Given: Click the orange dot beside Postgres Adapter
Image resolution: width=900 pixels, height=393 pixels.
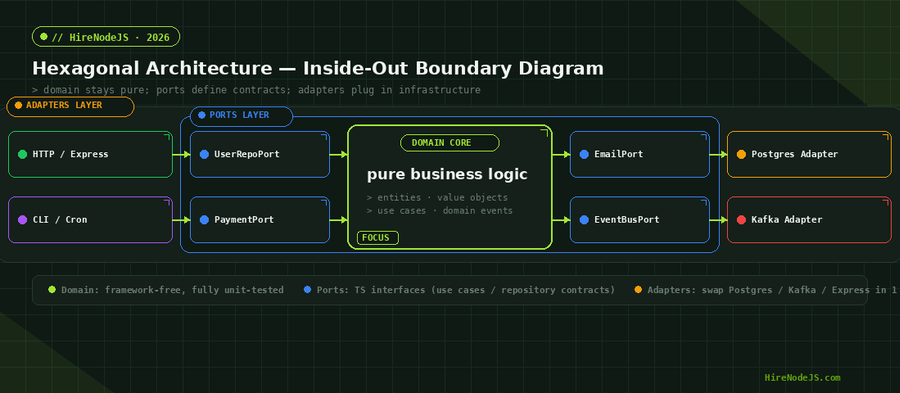Looking at the screenshot, I should click(x=741, y=154).
